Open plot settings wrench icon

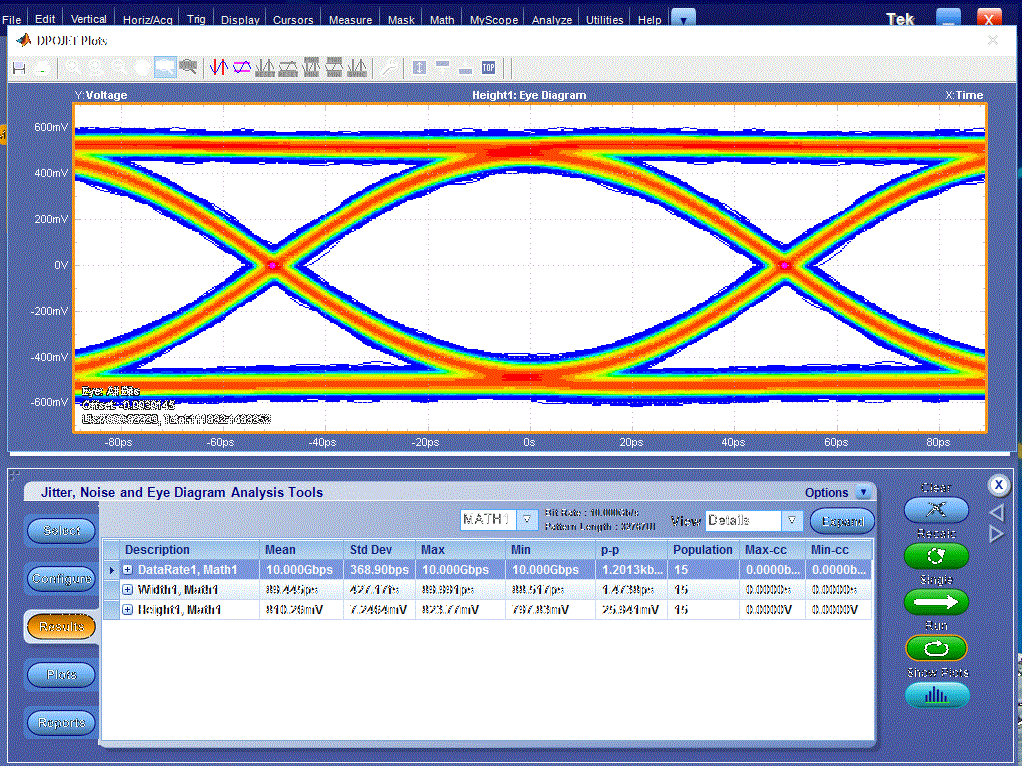coord(388,67)
